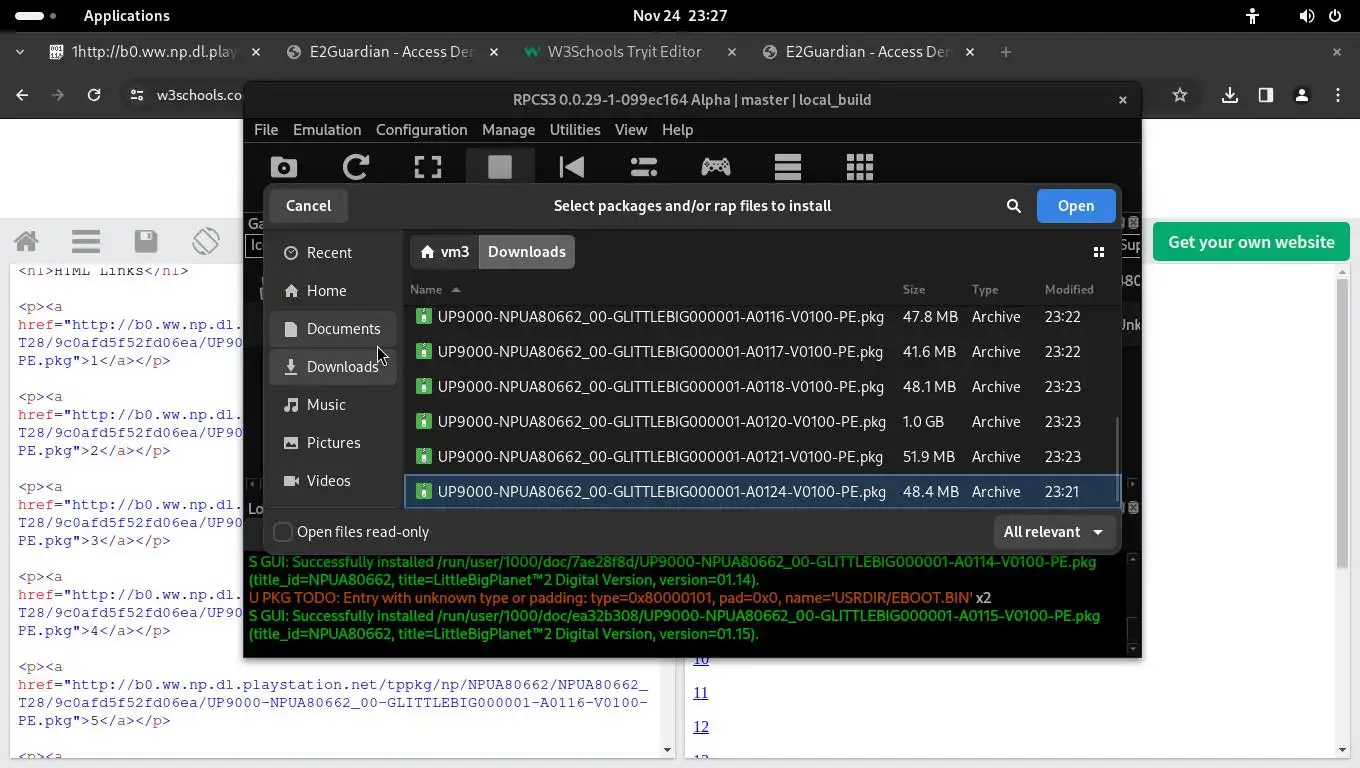Click the W3Schools home icon
The width and height of the screenshot is (1360, 768).
26,241
